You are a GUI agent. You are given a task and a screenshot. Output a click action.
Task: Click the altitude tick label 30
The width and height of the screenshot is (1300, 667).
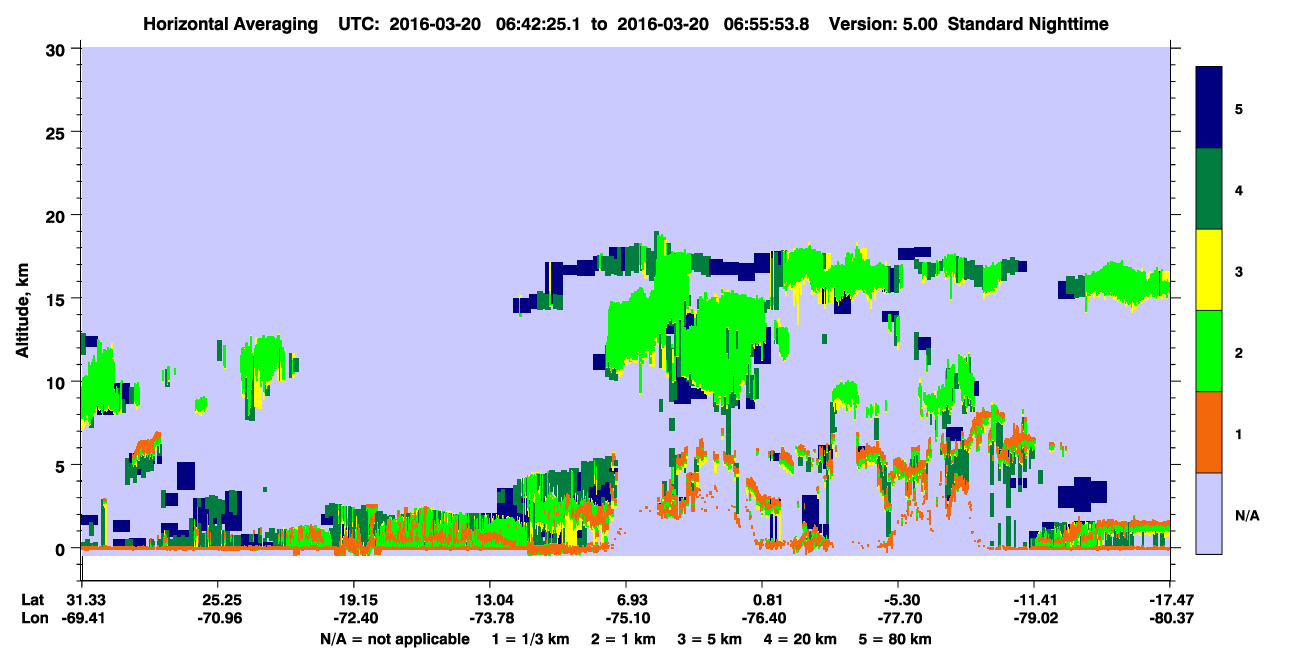click(57, 49)
